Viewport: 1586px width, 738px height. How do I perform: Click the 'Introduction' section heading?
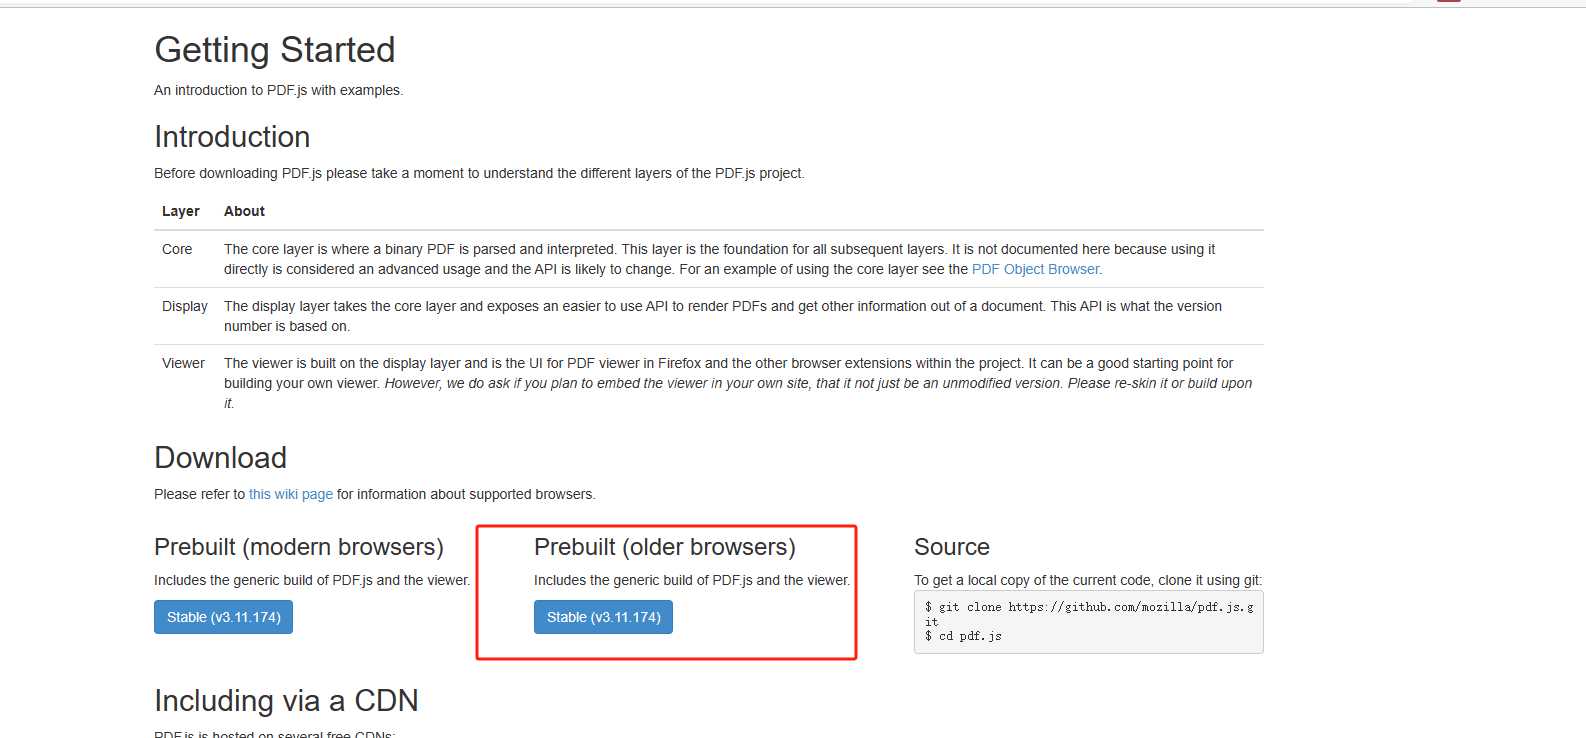click(231, 137)
